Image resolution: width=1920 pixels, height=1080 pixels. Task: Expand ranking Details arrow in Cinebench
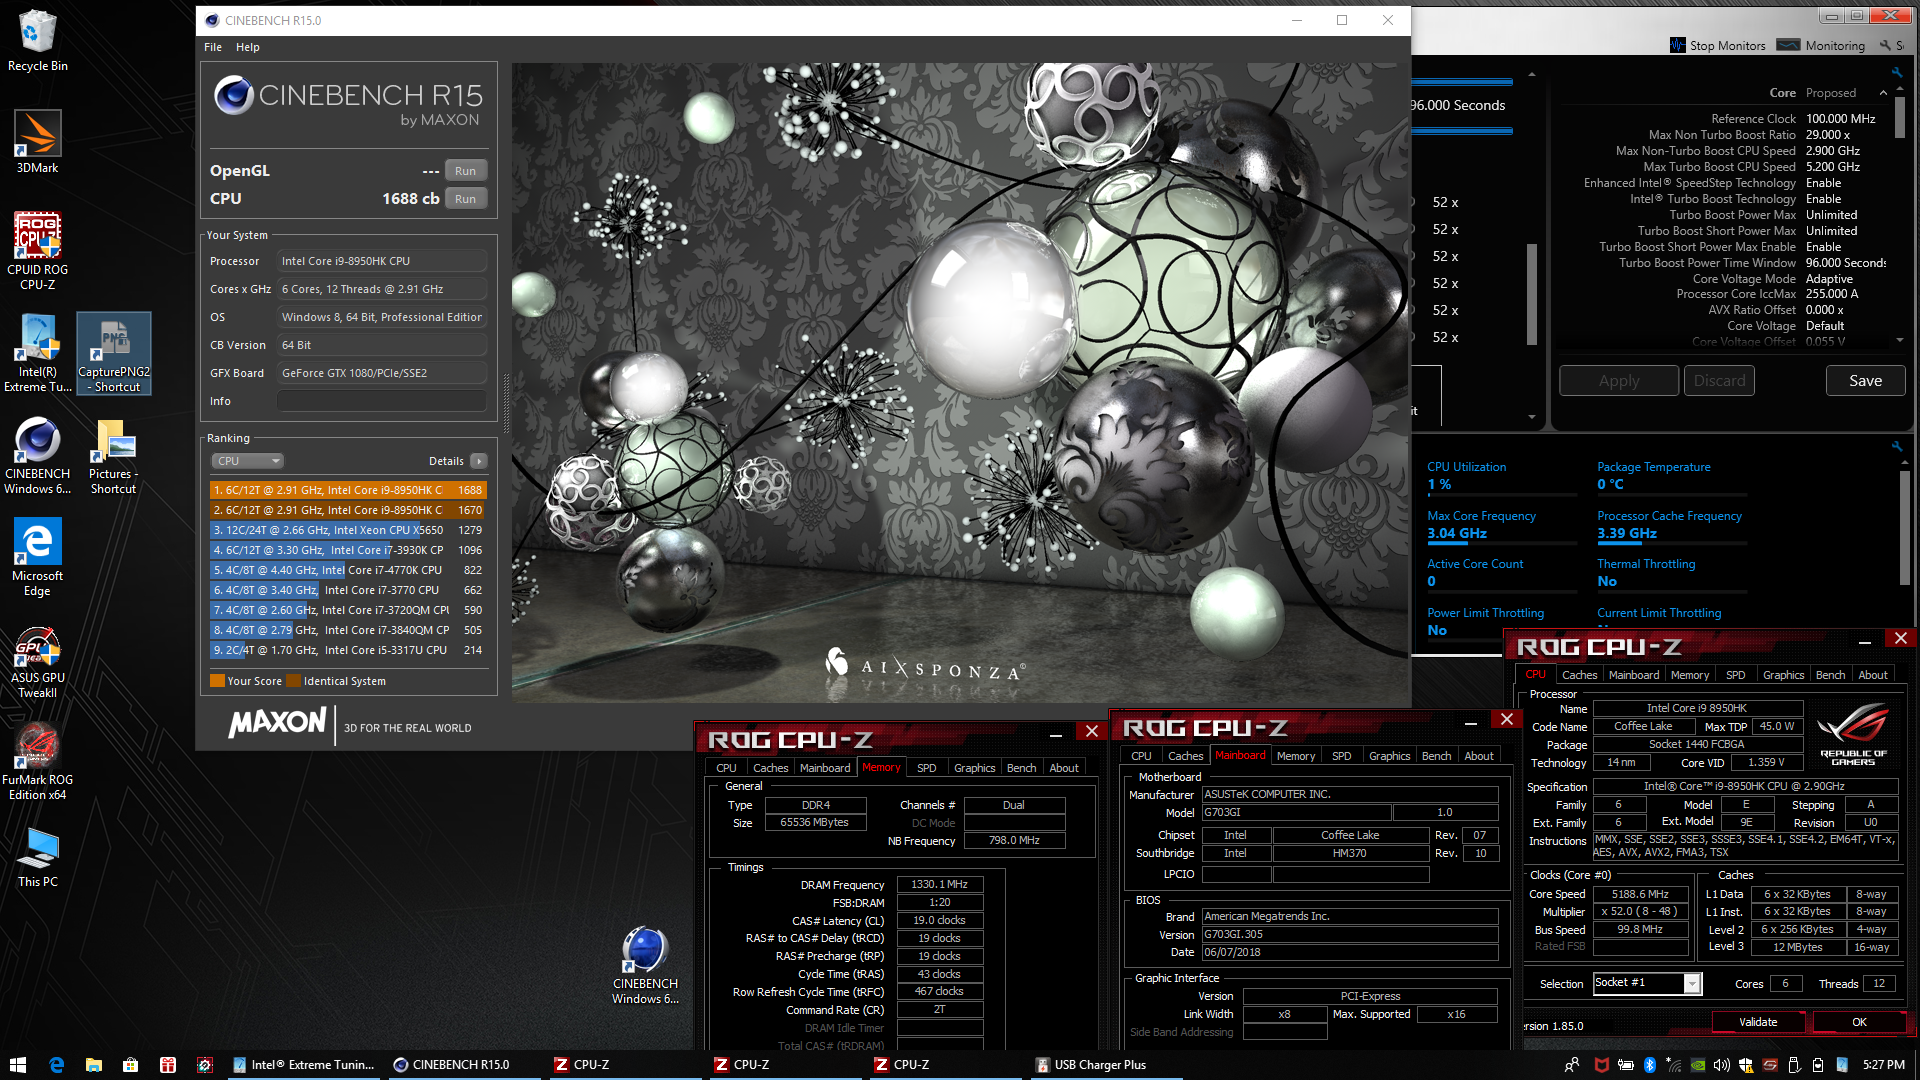(x=479, y=461)
